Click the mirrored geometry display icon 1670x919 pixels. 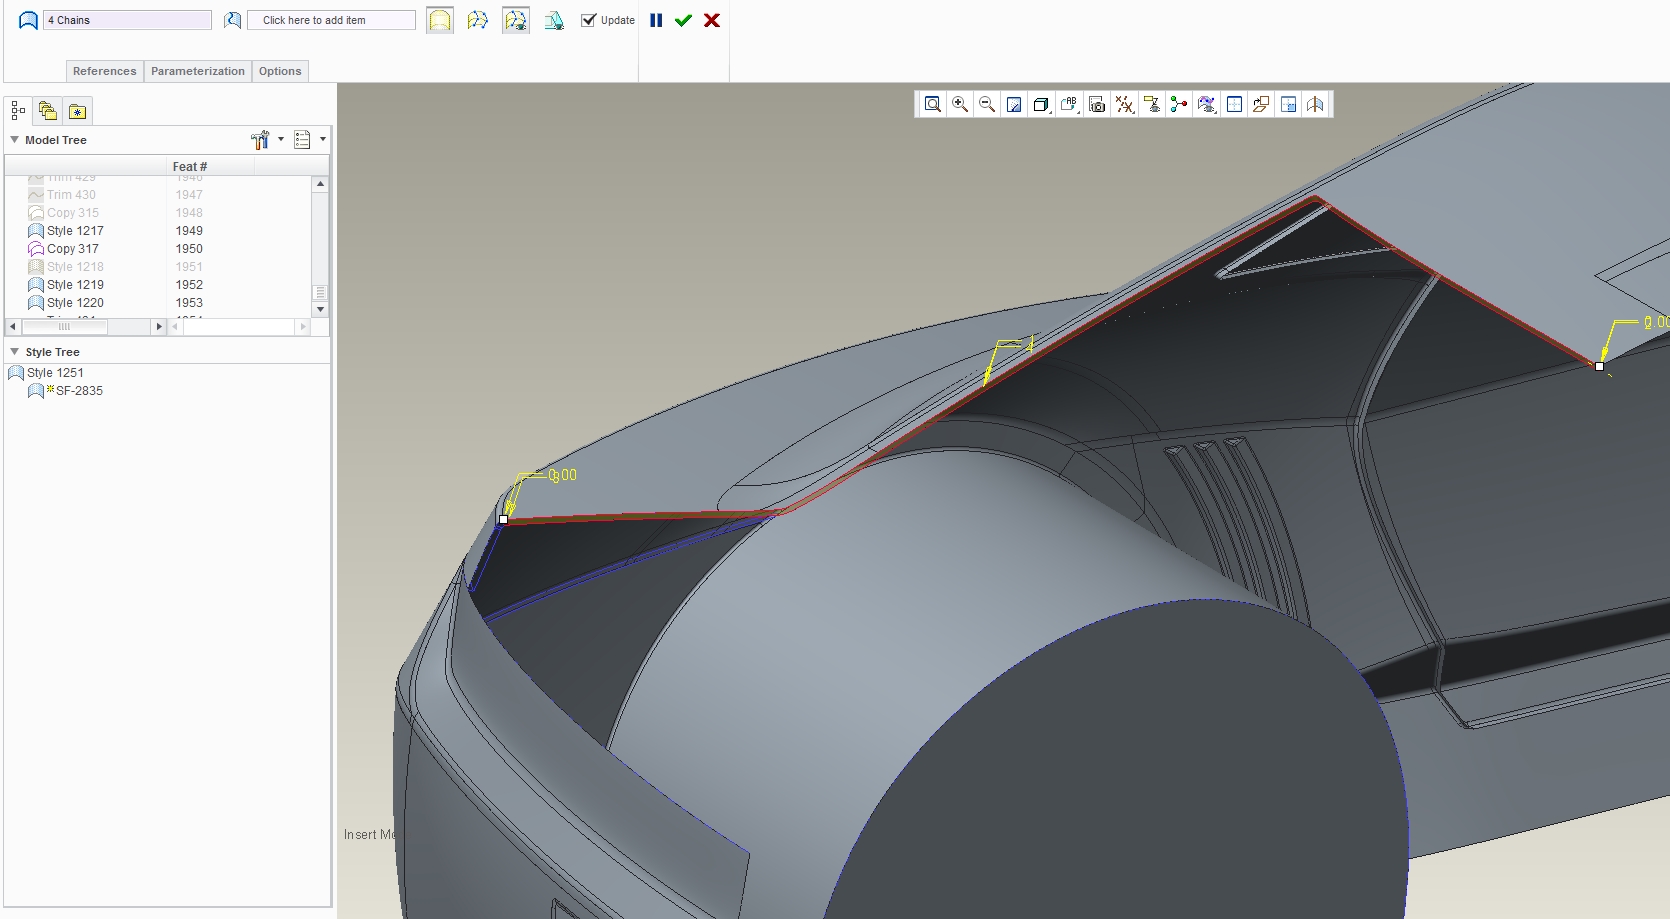pyautogui.click(x=1315, y=104)
